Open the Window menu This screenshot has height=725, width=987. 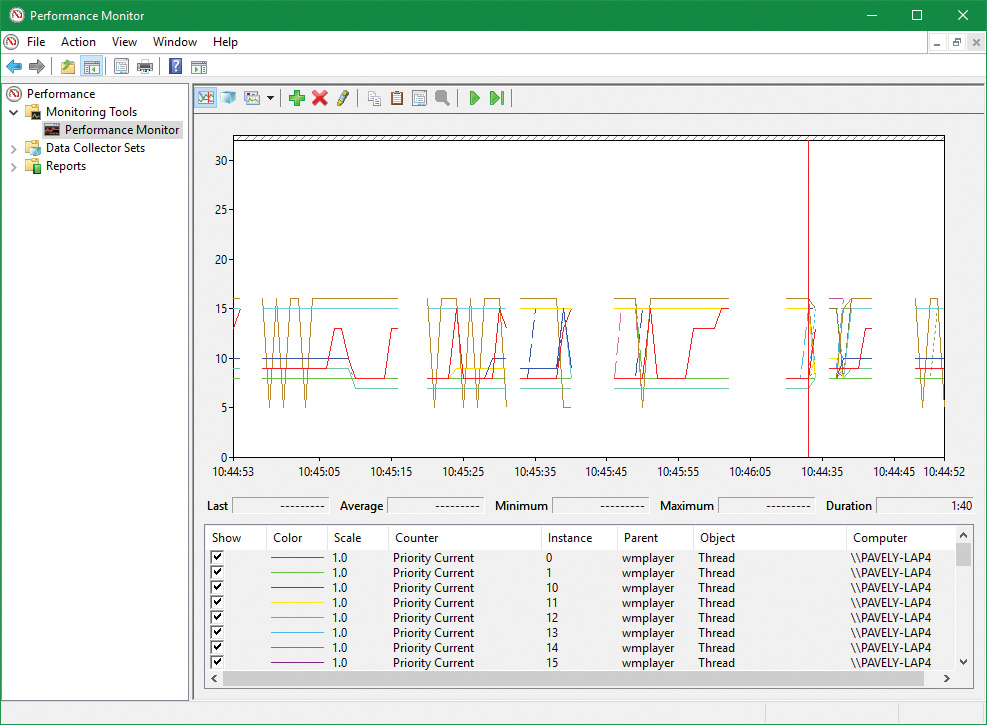[x=175, y=42]
